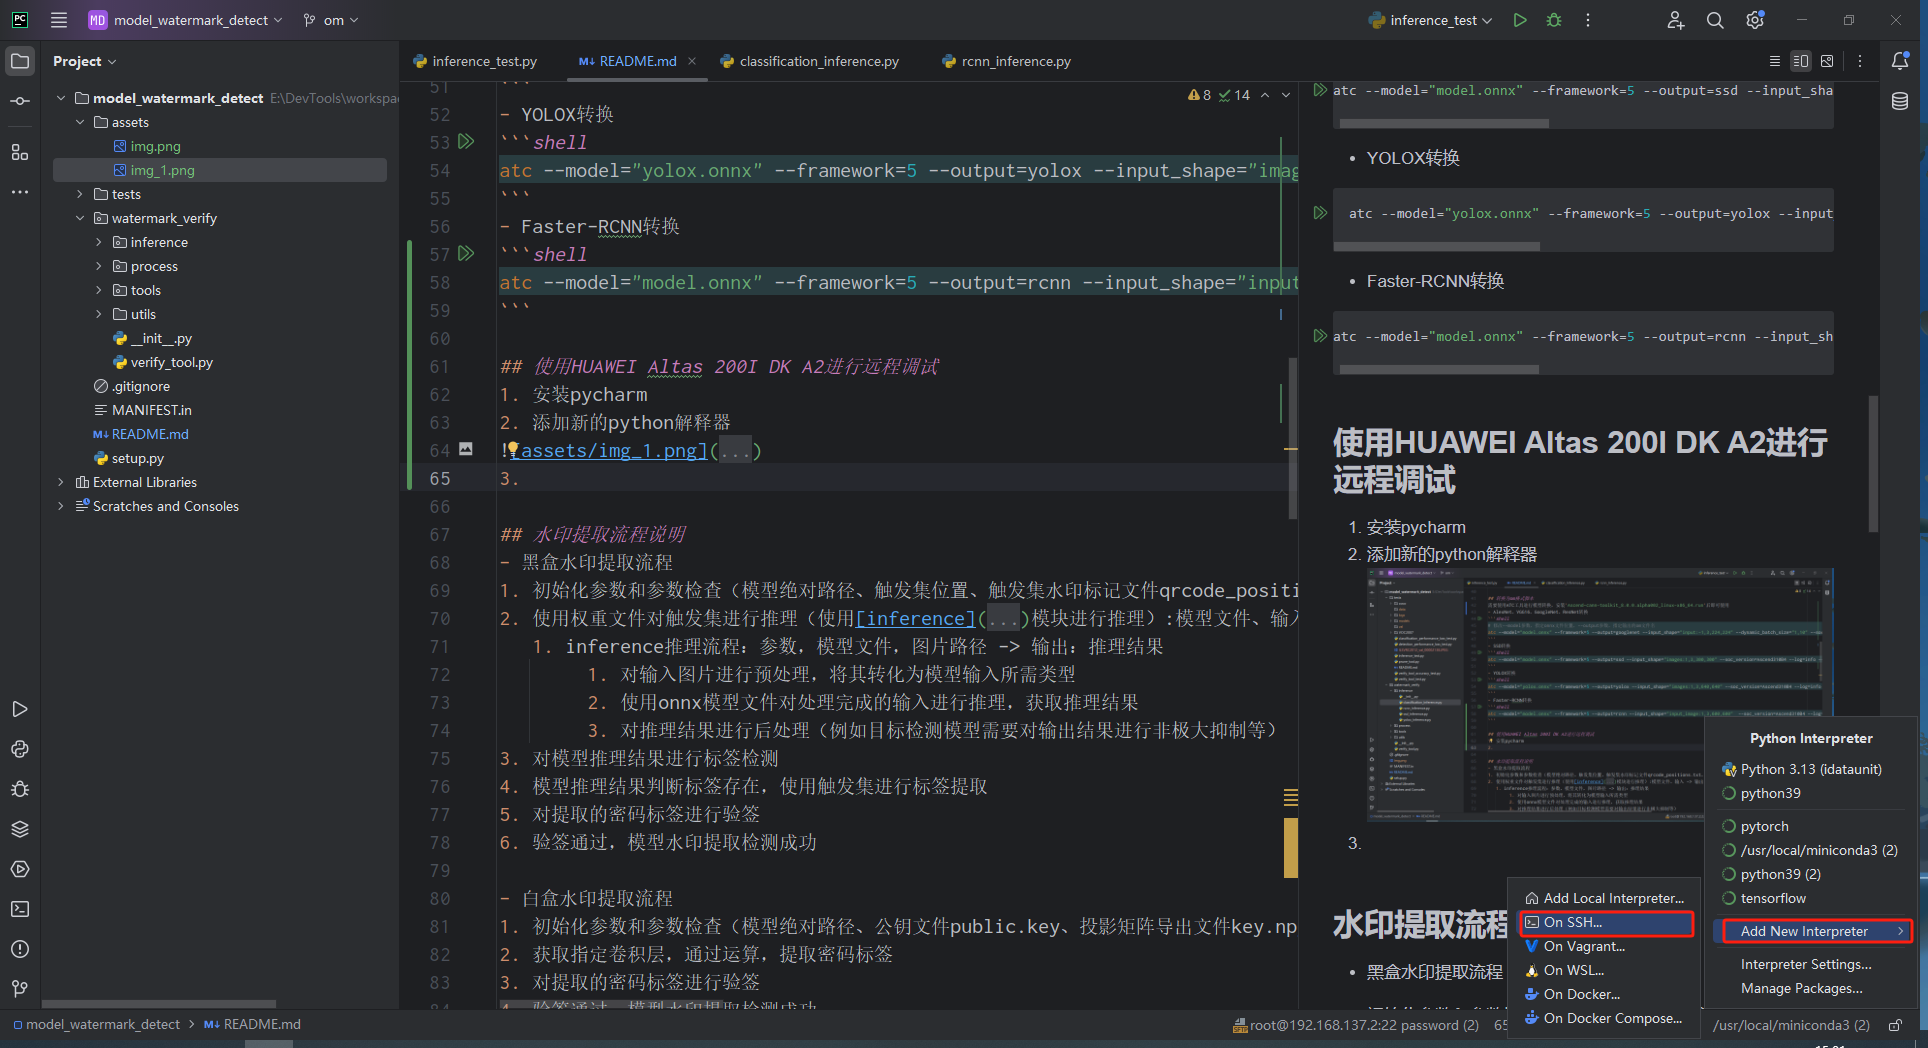Choose Add Local Interpreter...
Viewport: 1928px width, 1048px height.
(x=1606, y=898)
